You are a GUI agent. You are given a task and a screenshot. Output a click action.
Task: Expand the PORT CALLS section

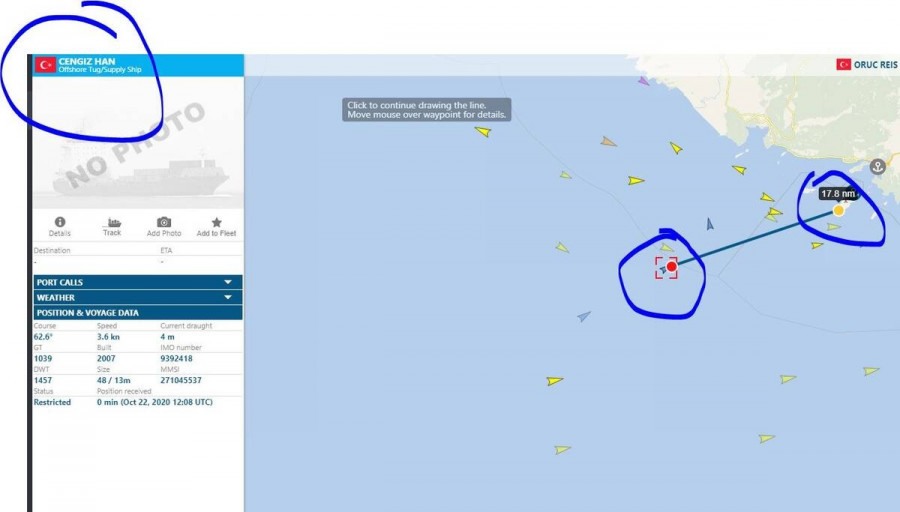pos(138,282)
